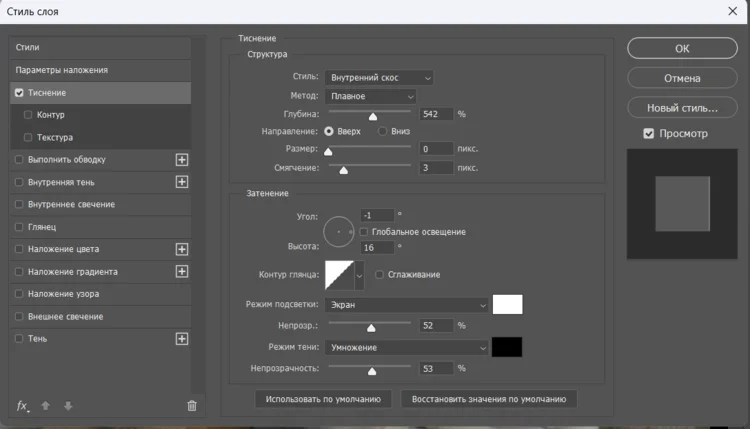
Task: Enable Наложение цвета checkbox
Action: coord(19,249)
